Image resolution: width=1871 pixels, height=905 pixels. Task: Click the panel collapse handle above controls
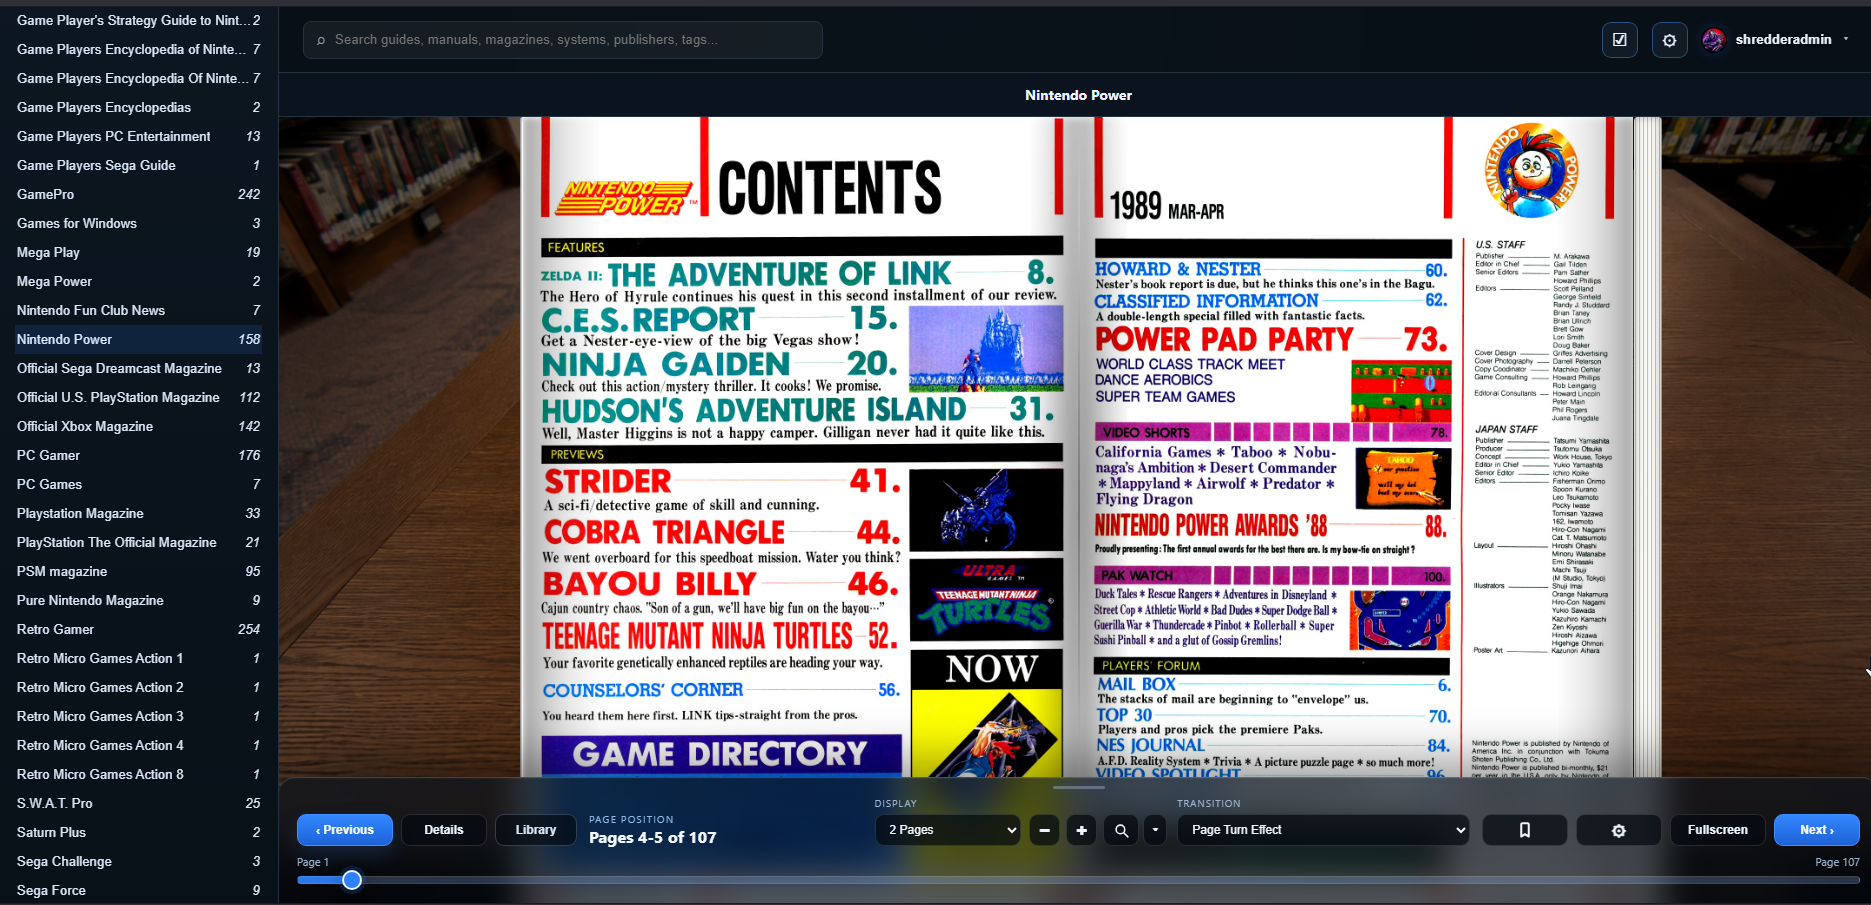pyautogui.click(x=1079, y=788)
